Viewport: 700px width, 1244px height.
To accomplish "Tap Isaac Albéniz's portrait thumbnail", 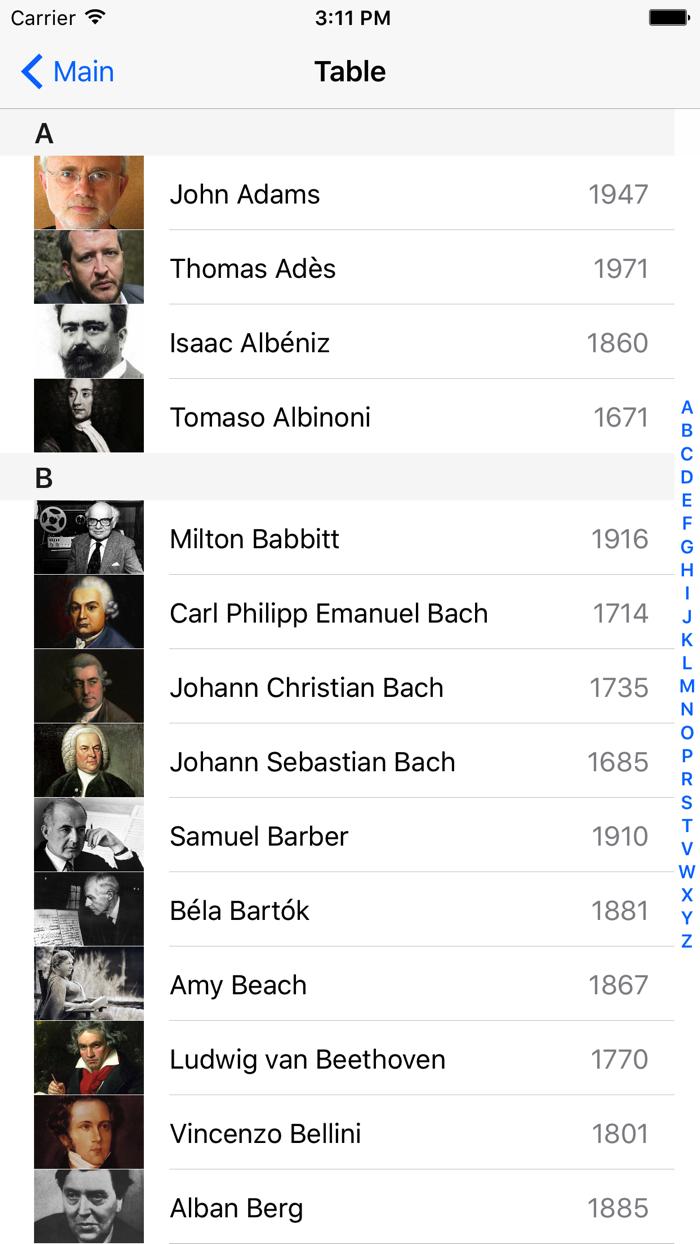I will [88, 341].
